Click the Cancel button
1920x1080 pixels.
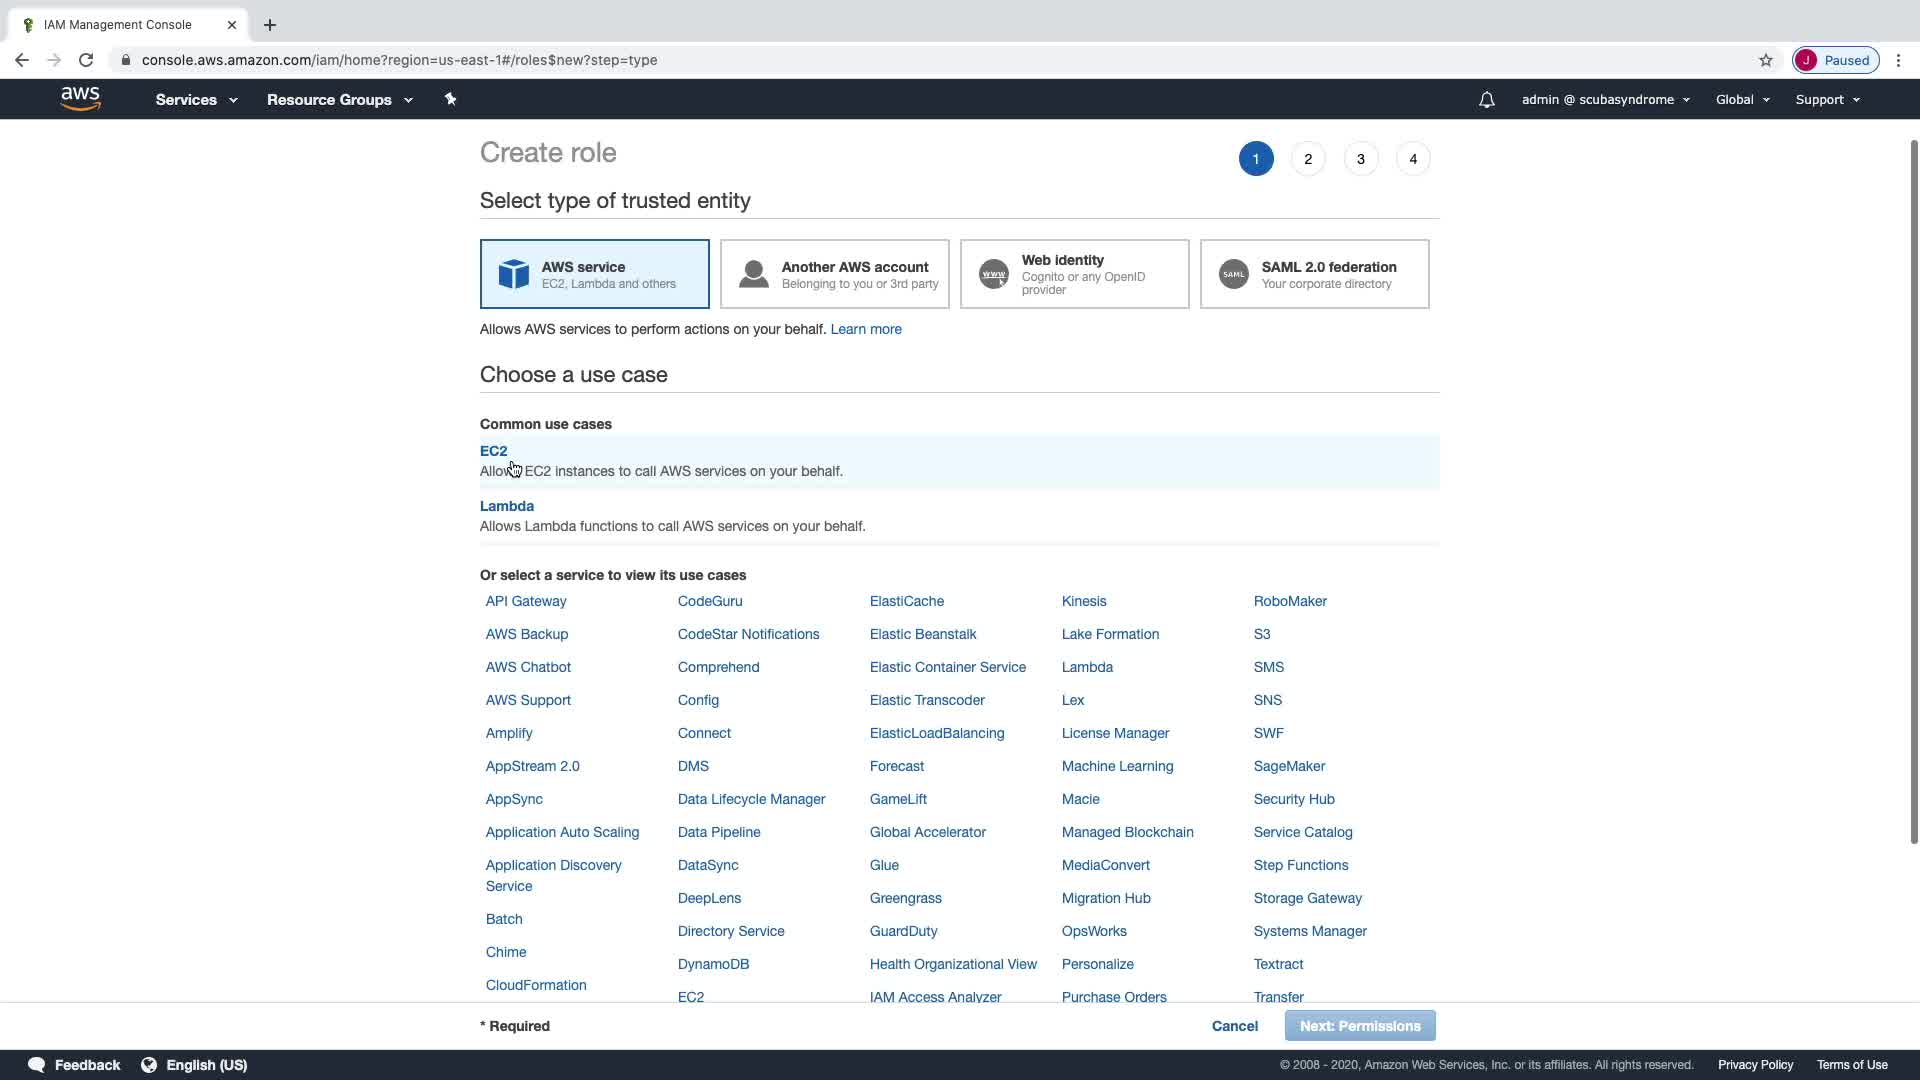point(1234,1026)
